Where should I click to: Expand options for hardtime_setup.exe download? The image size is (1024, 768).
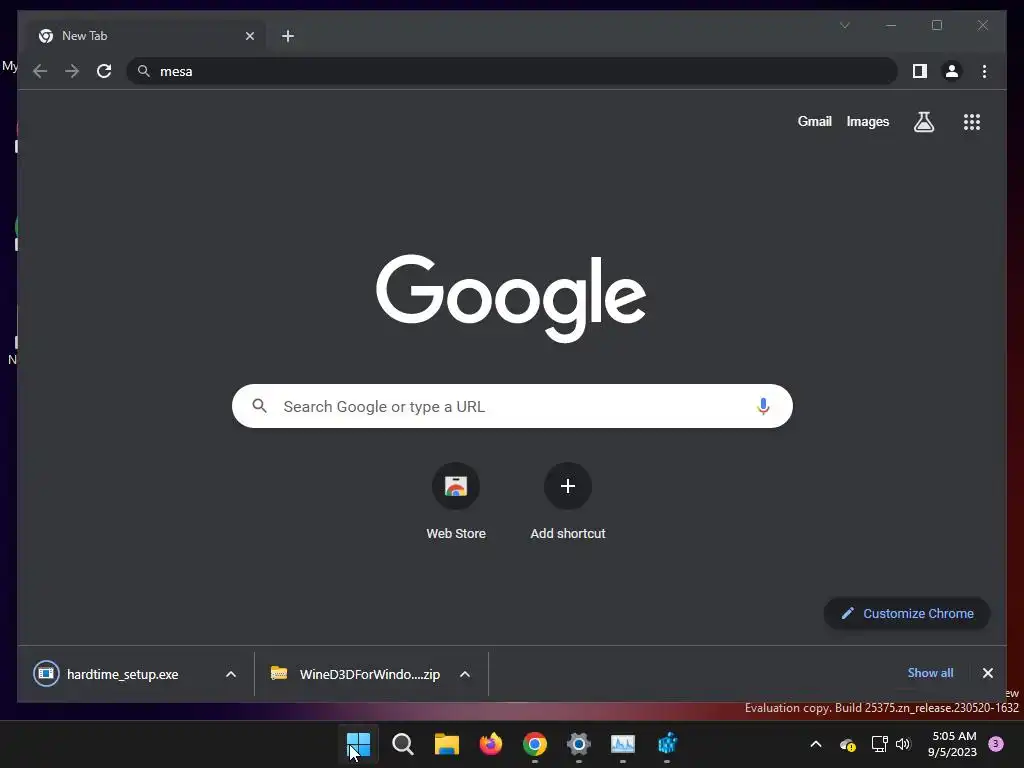231,674
